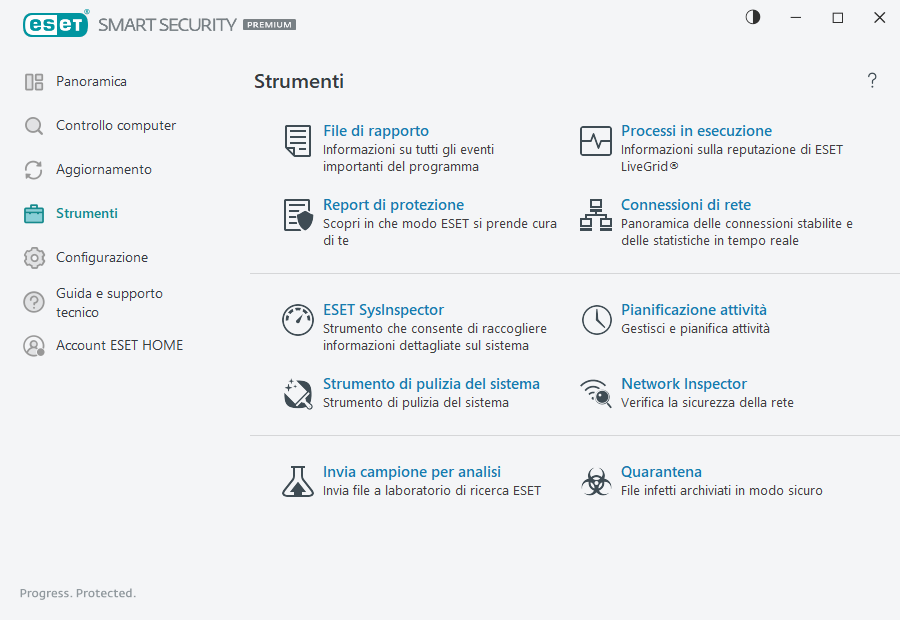Image resolution: width=900 pixels, height=620 pixels.
Task: Click the Quarantena biohazard icon
Action: click(596, 482)
